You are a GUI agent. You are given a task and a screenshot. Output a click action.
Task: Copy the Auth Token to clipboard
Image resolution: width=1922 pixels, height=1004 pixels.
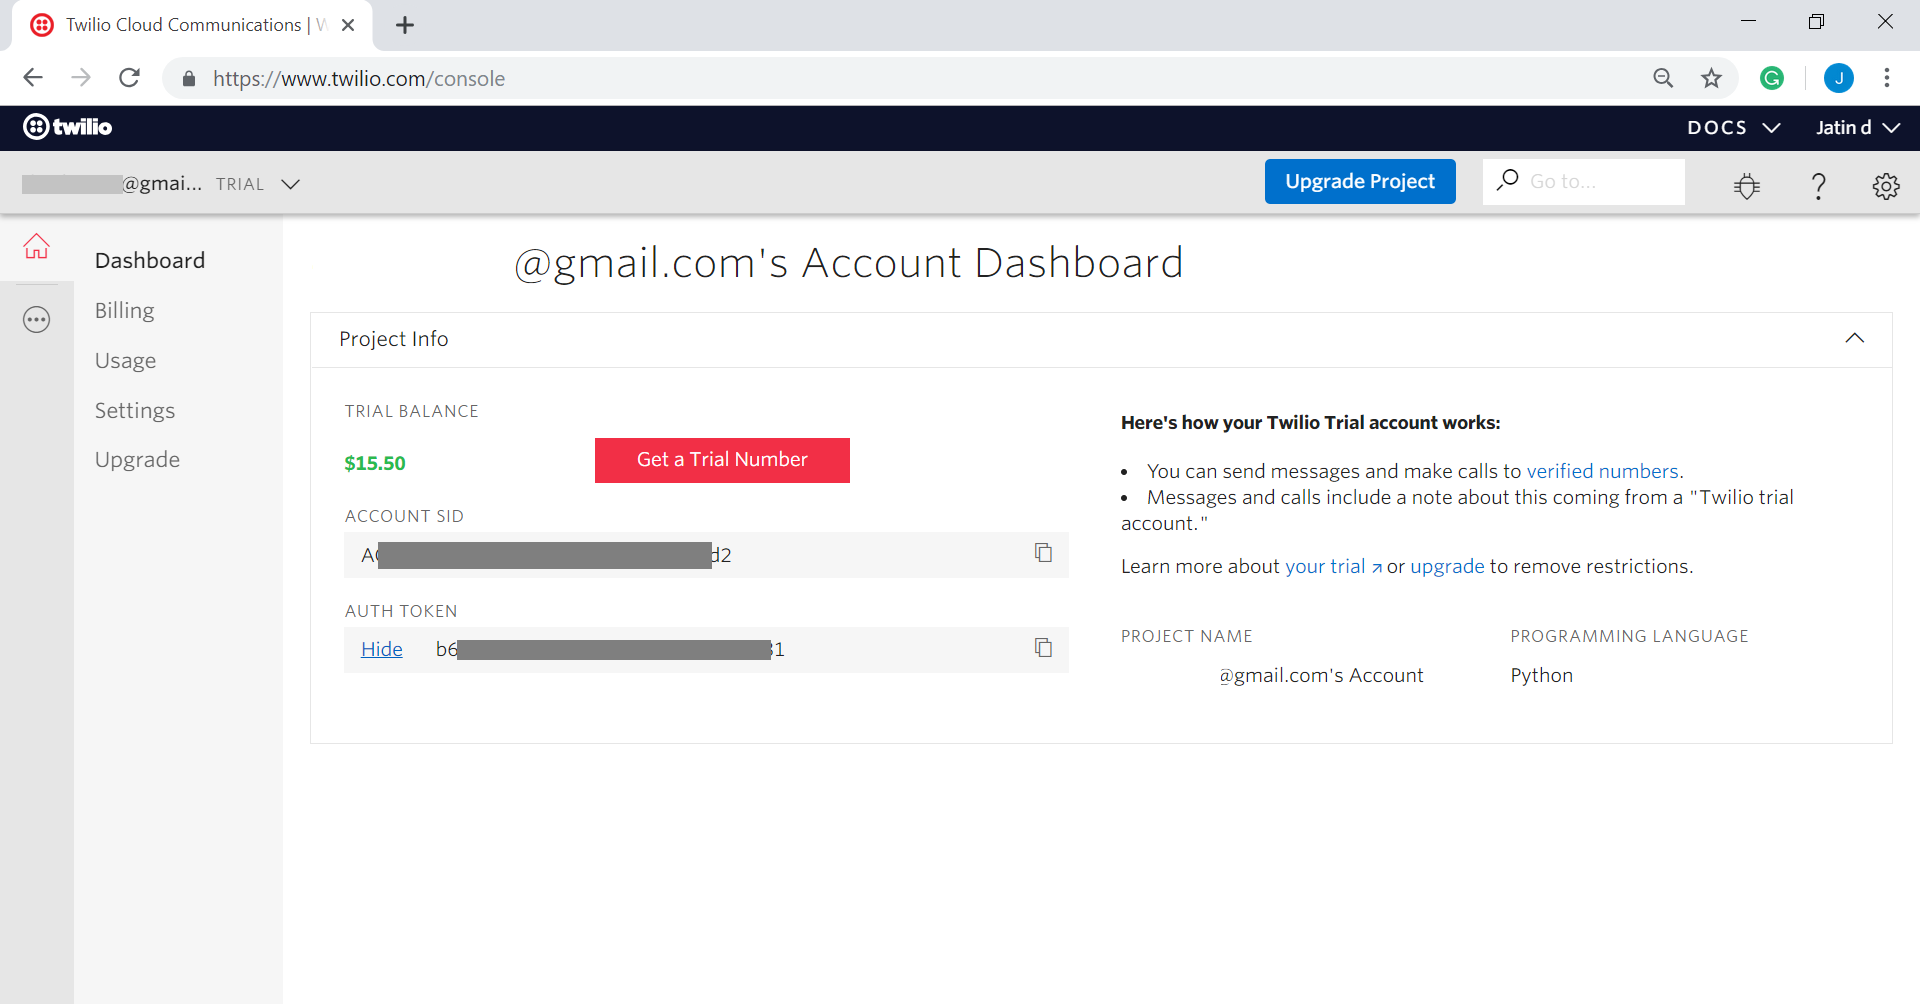click(x=1043, y=648)
